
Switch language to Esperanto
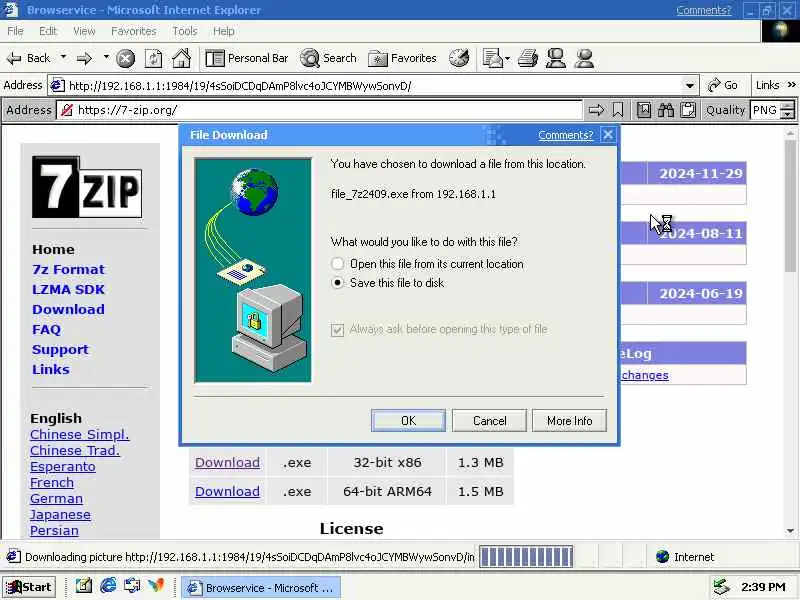(x=63, y=466)
